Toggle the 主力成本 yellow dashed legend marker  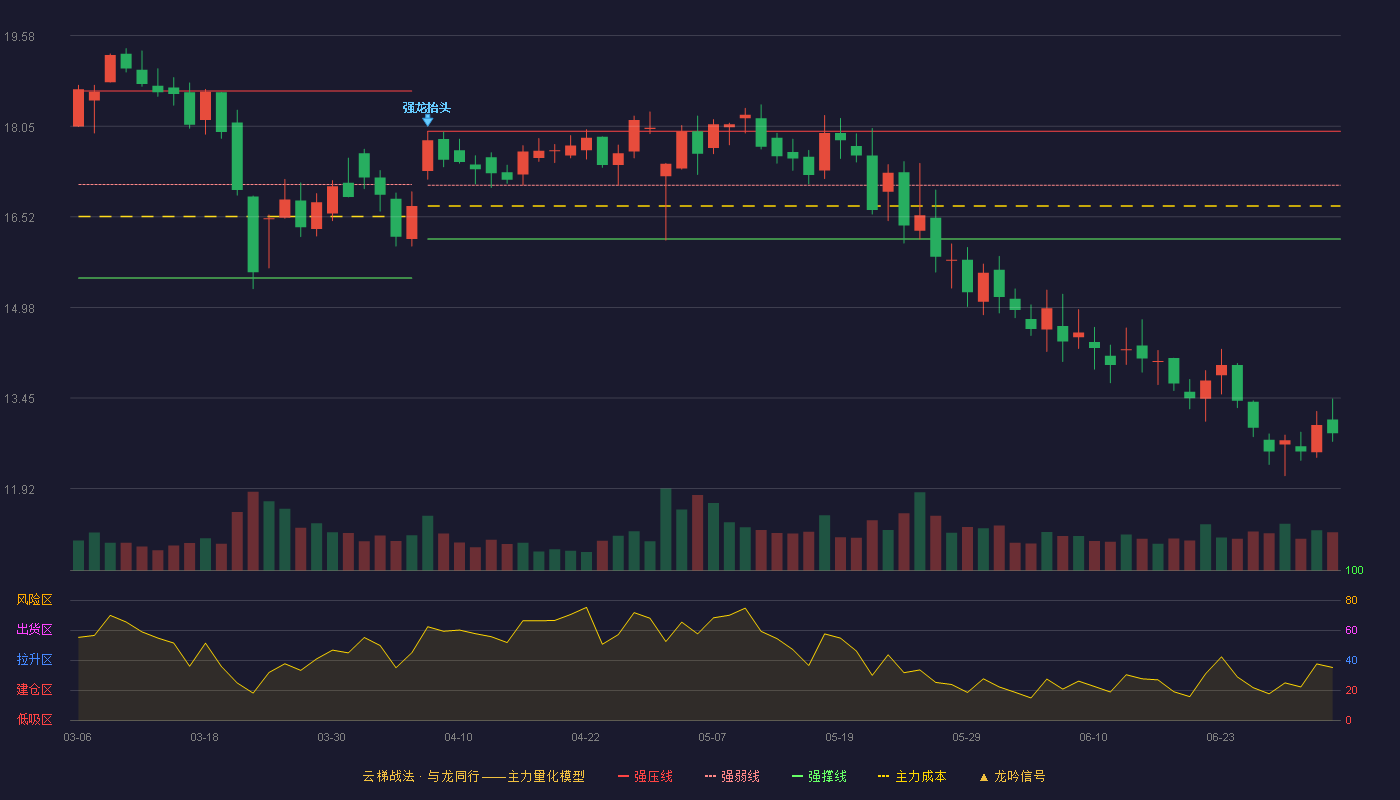coord(883,776)
